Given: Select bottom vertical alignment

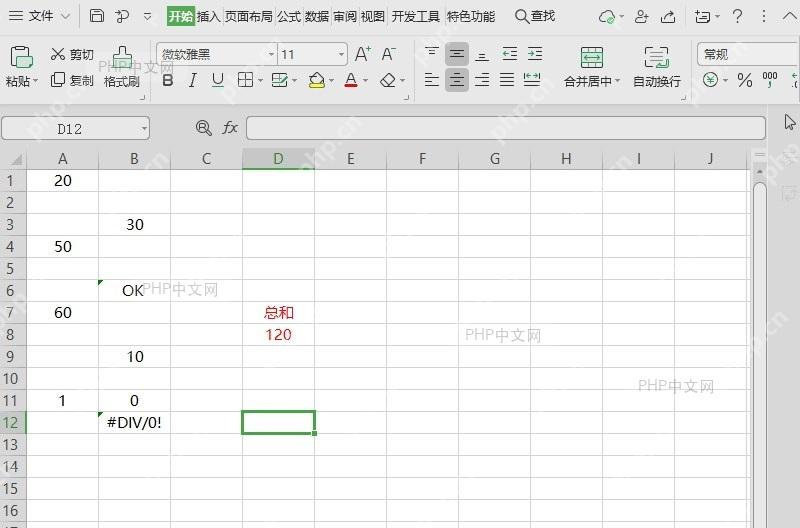Looking at the screenshot, I should click(x=482, y=55).
